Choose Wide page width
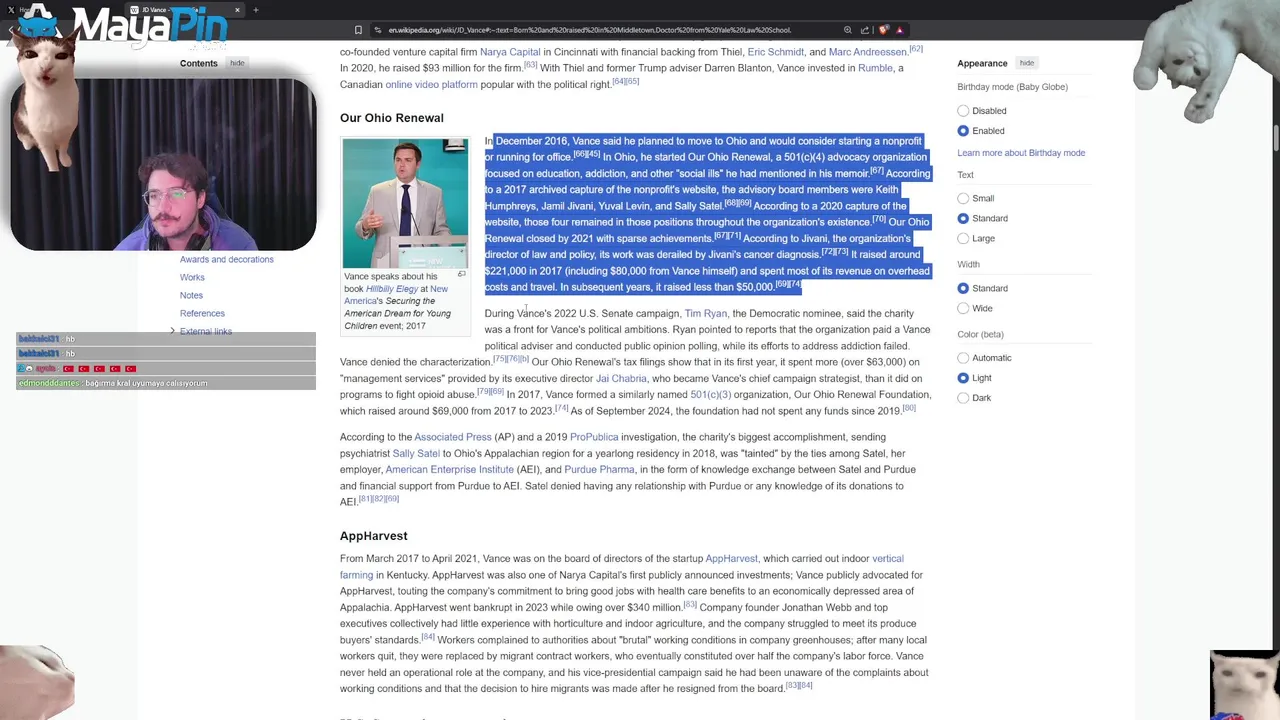The height and width of the screenshot is (720, 1280). pyautogui.click(x=963, y=308)
